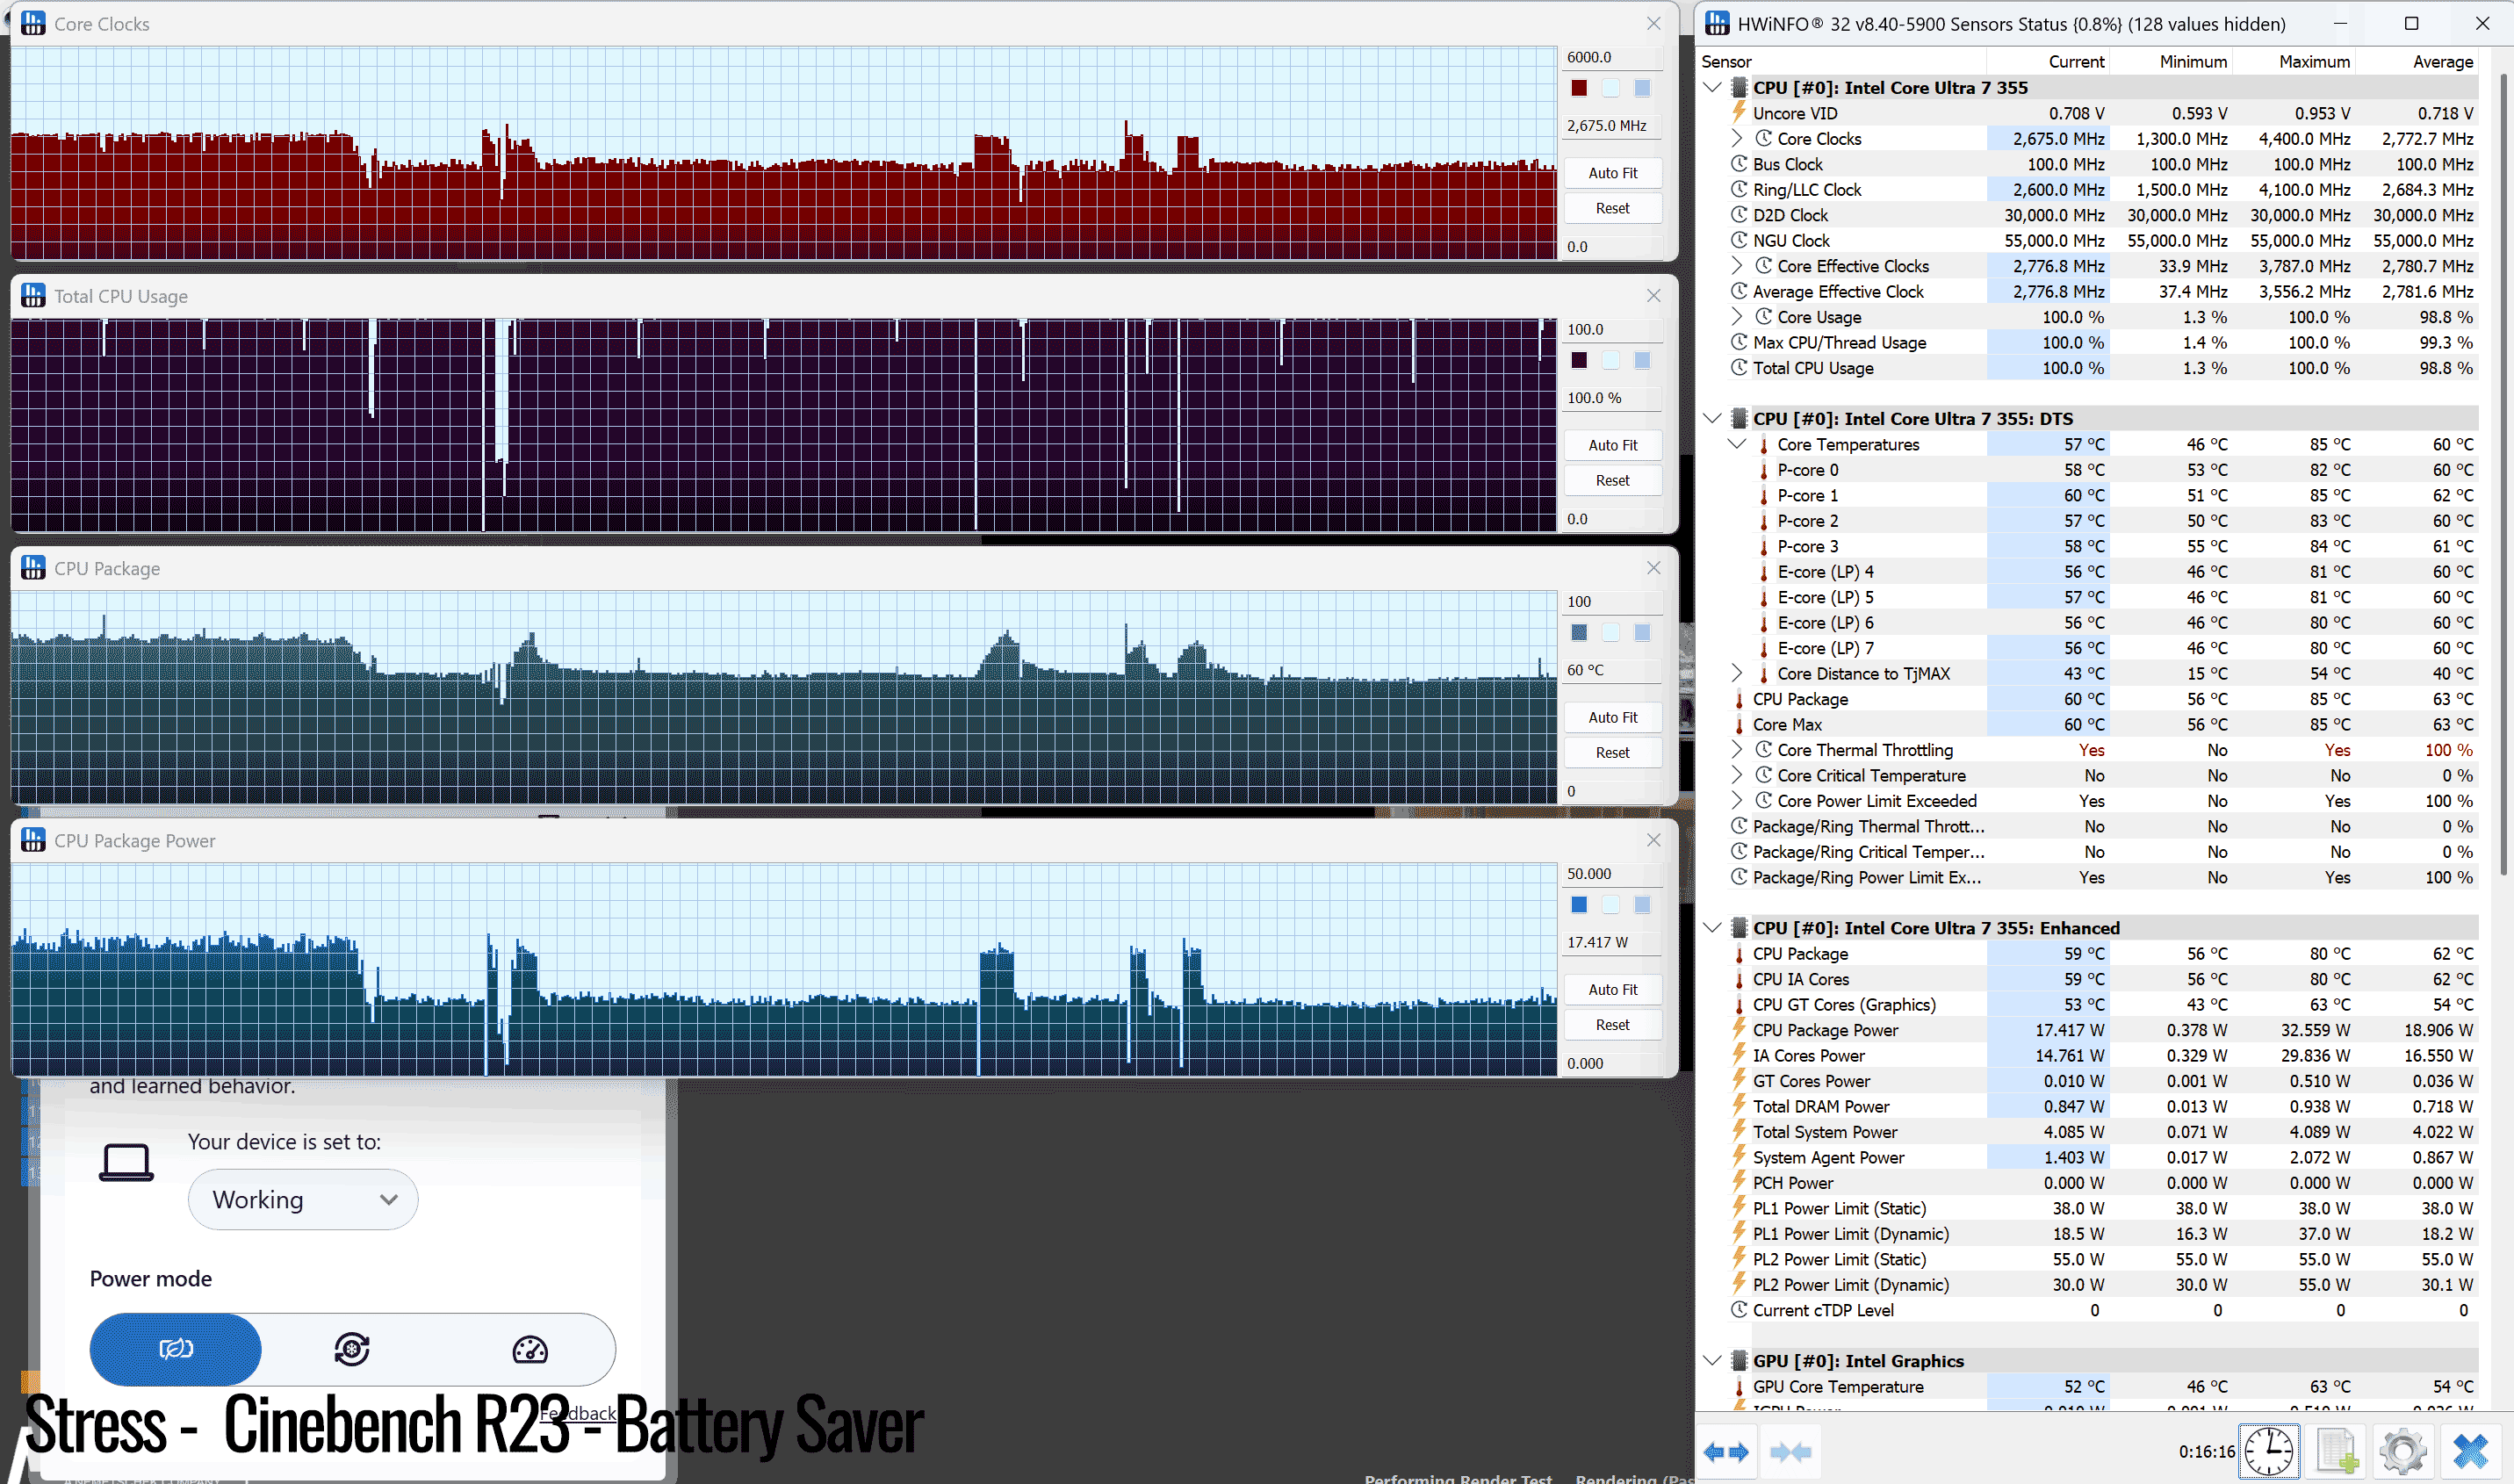
Task: Auto Fit the Total CPU Usage graph
Action: (x=1612, y=445)
